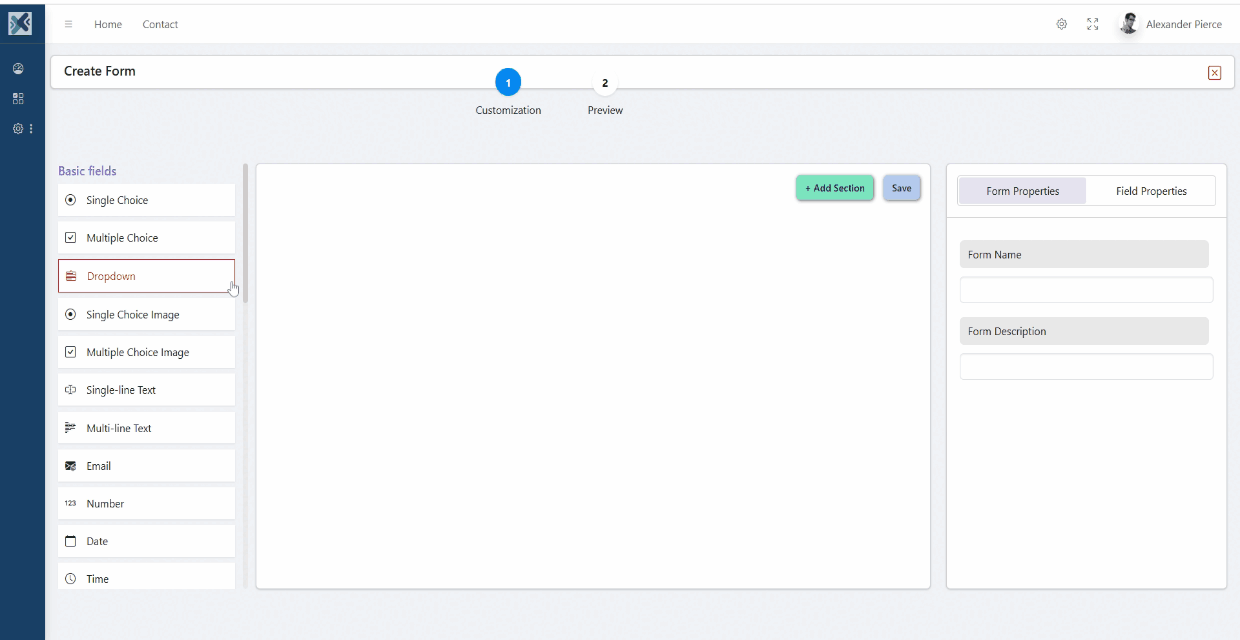Select the Single Choice field
This screenshot has height=640, width=1240.
tap(146, 200)
